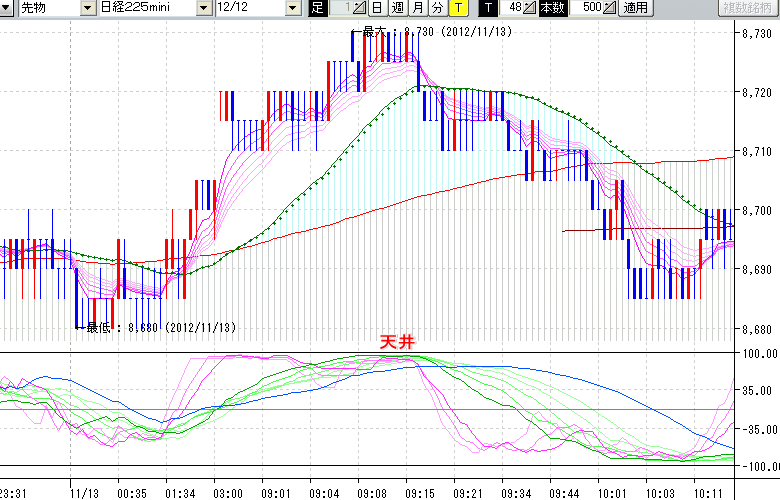Open the leftmost dropdown arrow in toolbar
Screen dimensions: 780x500
click(7, 8)
